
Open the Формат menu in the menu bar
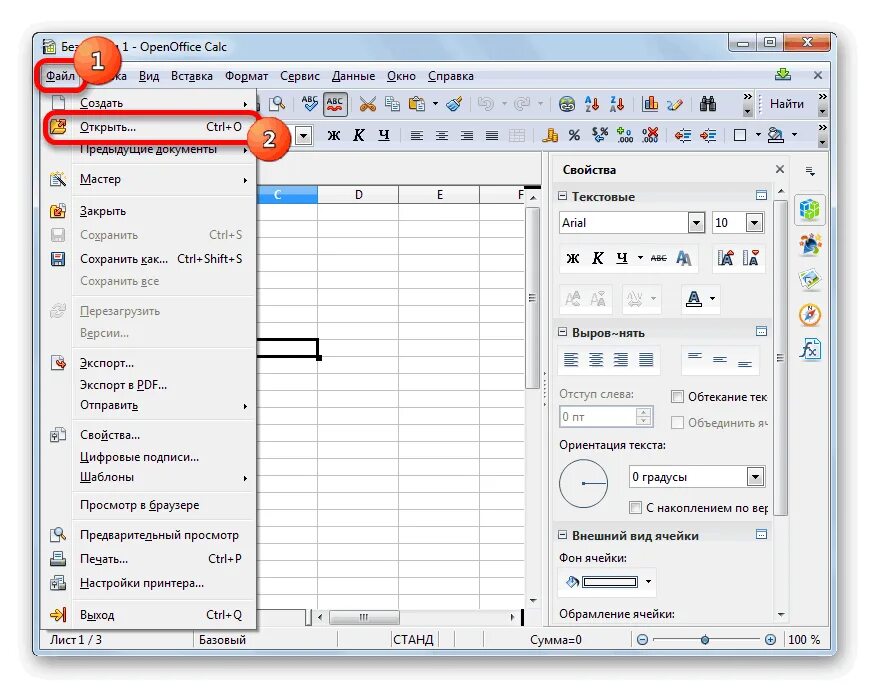tap(246, 76)
